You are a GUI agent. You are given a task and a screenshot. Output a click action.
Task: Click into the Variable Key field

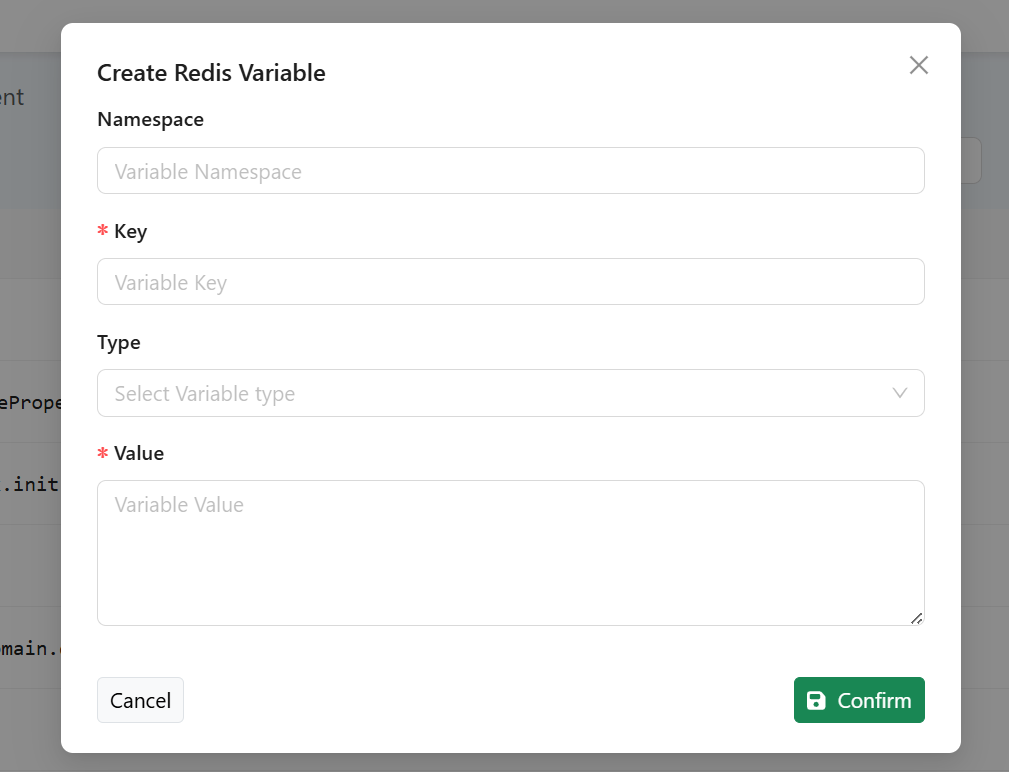pyautogui.click(x=511, y=282)
